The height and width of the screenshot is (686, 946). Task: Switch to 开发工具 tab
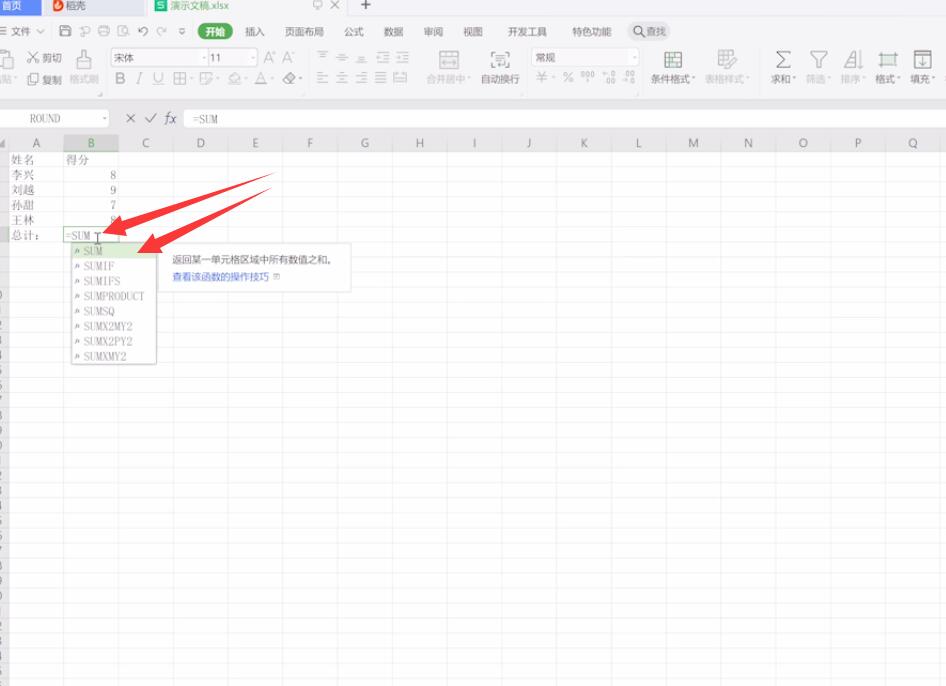[527, 31]
